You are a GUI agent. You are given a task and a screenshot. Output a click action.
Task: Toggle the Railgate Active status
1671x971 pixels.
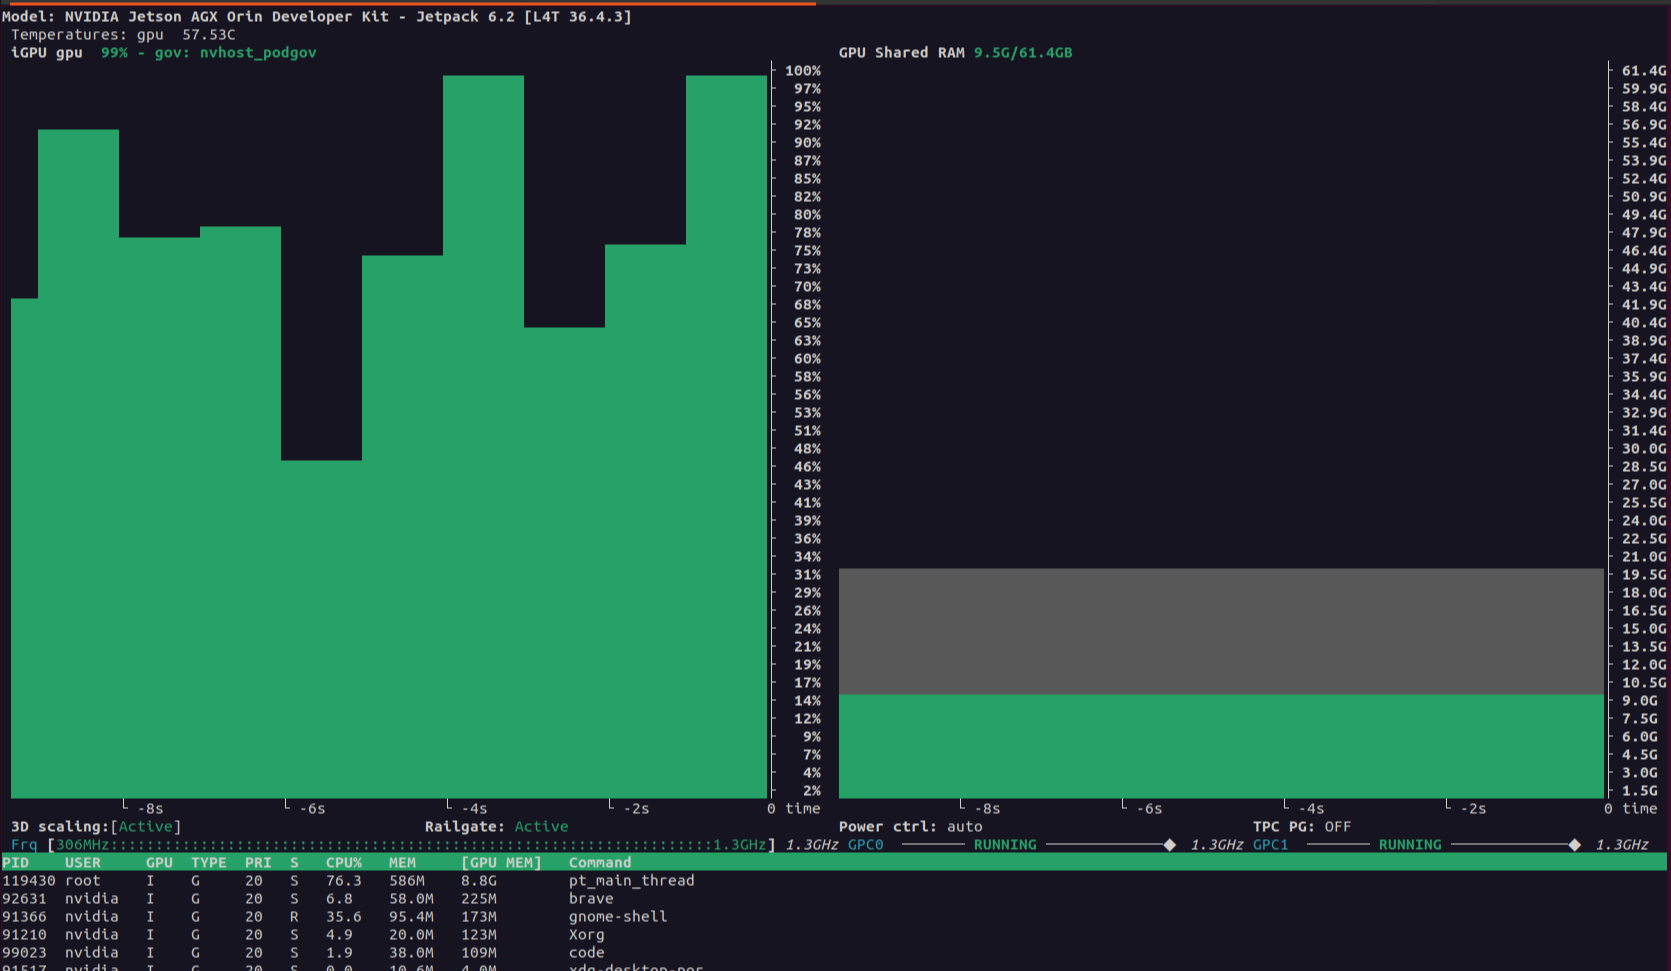click(541, 827)
